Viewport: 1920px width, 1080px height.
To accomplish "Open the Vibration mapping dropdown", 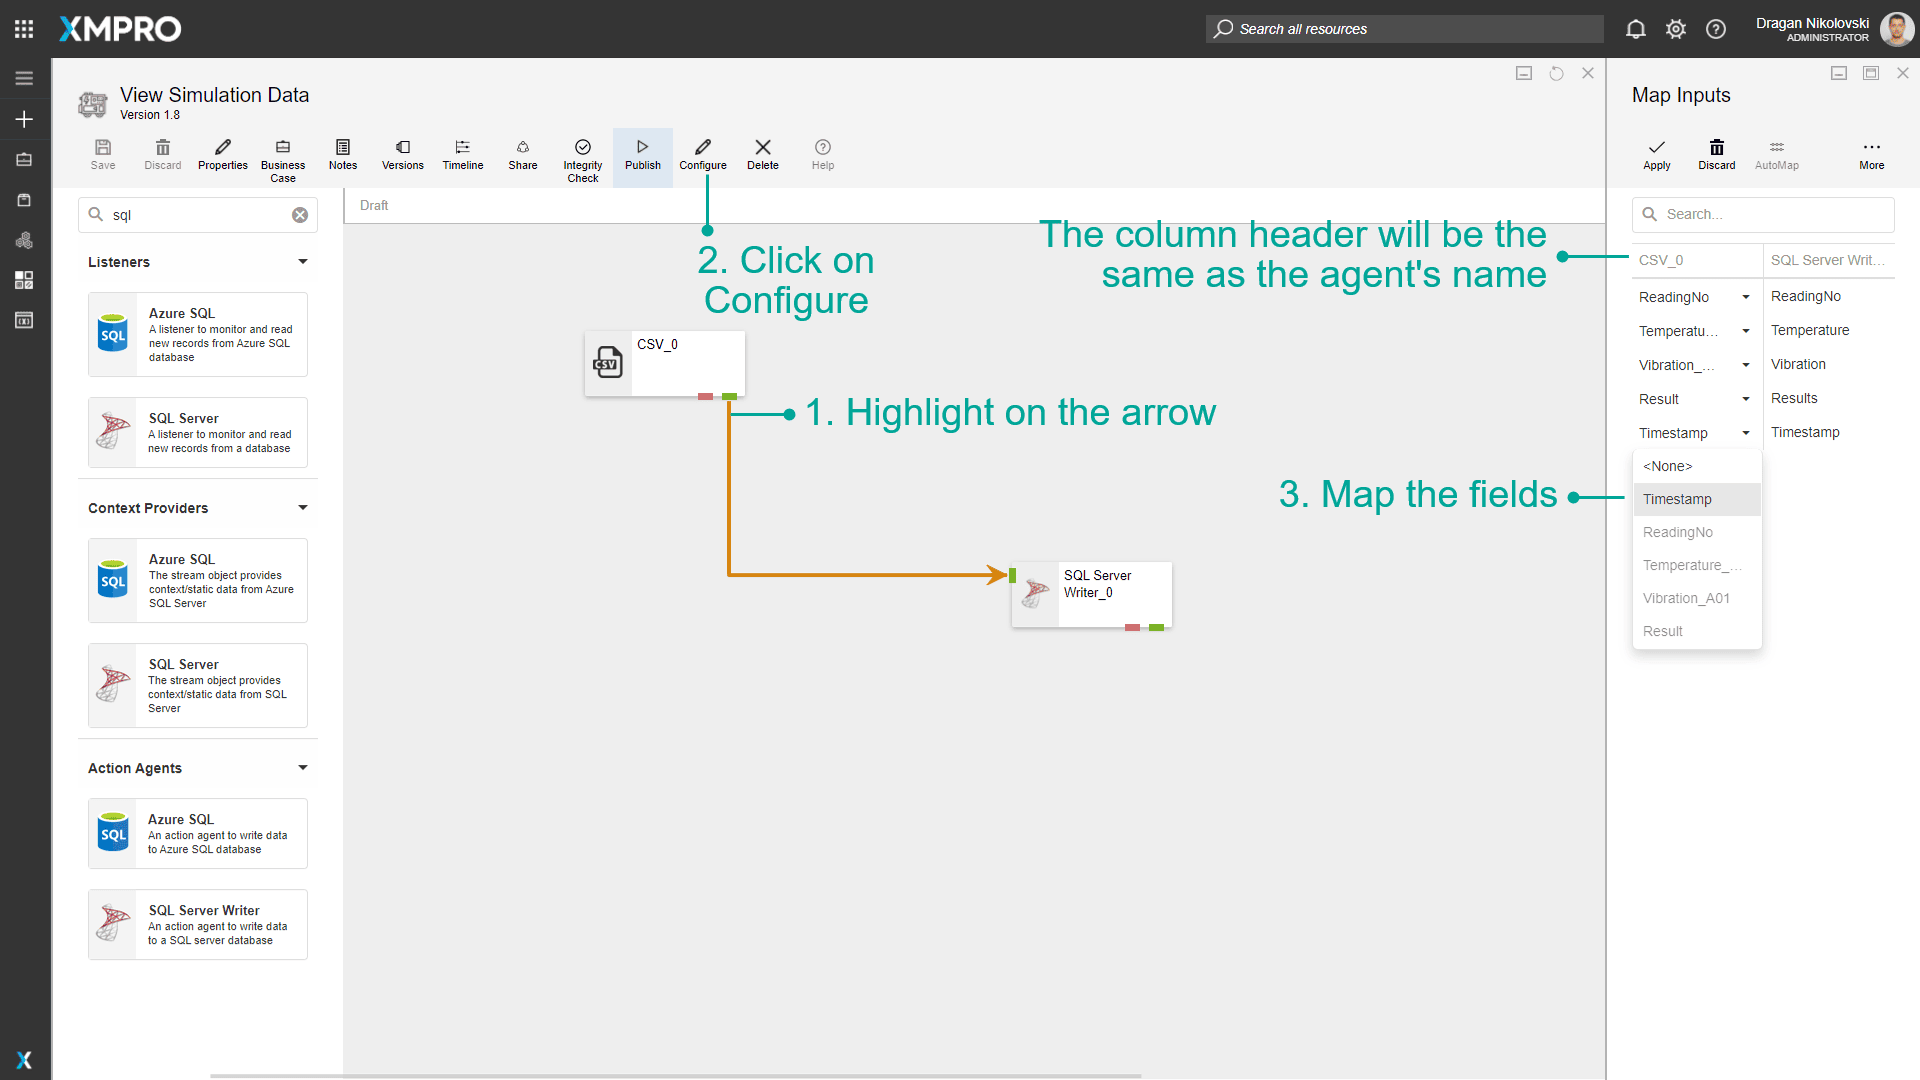I will [1745, 365].
